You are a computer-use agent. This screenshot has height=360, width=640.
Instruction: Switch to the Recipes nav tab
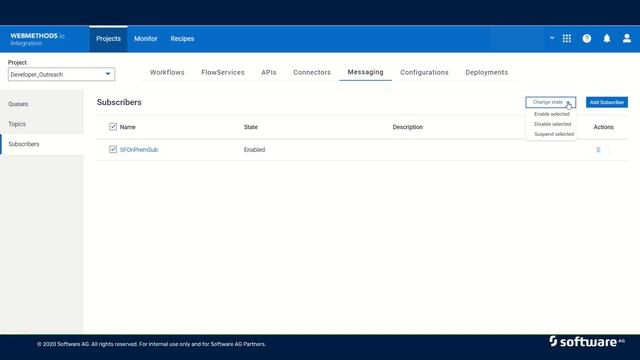[x=182, y=39]
